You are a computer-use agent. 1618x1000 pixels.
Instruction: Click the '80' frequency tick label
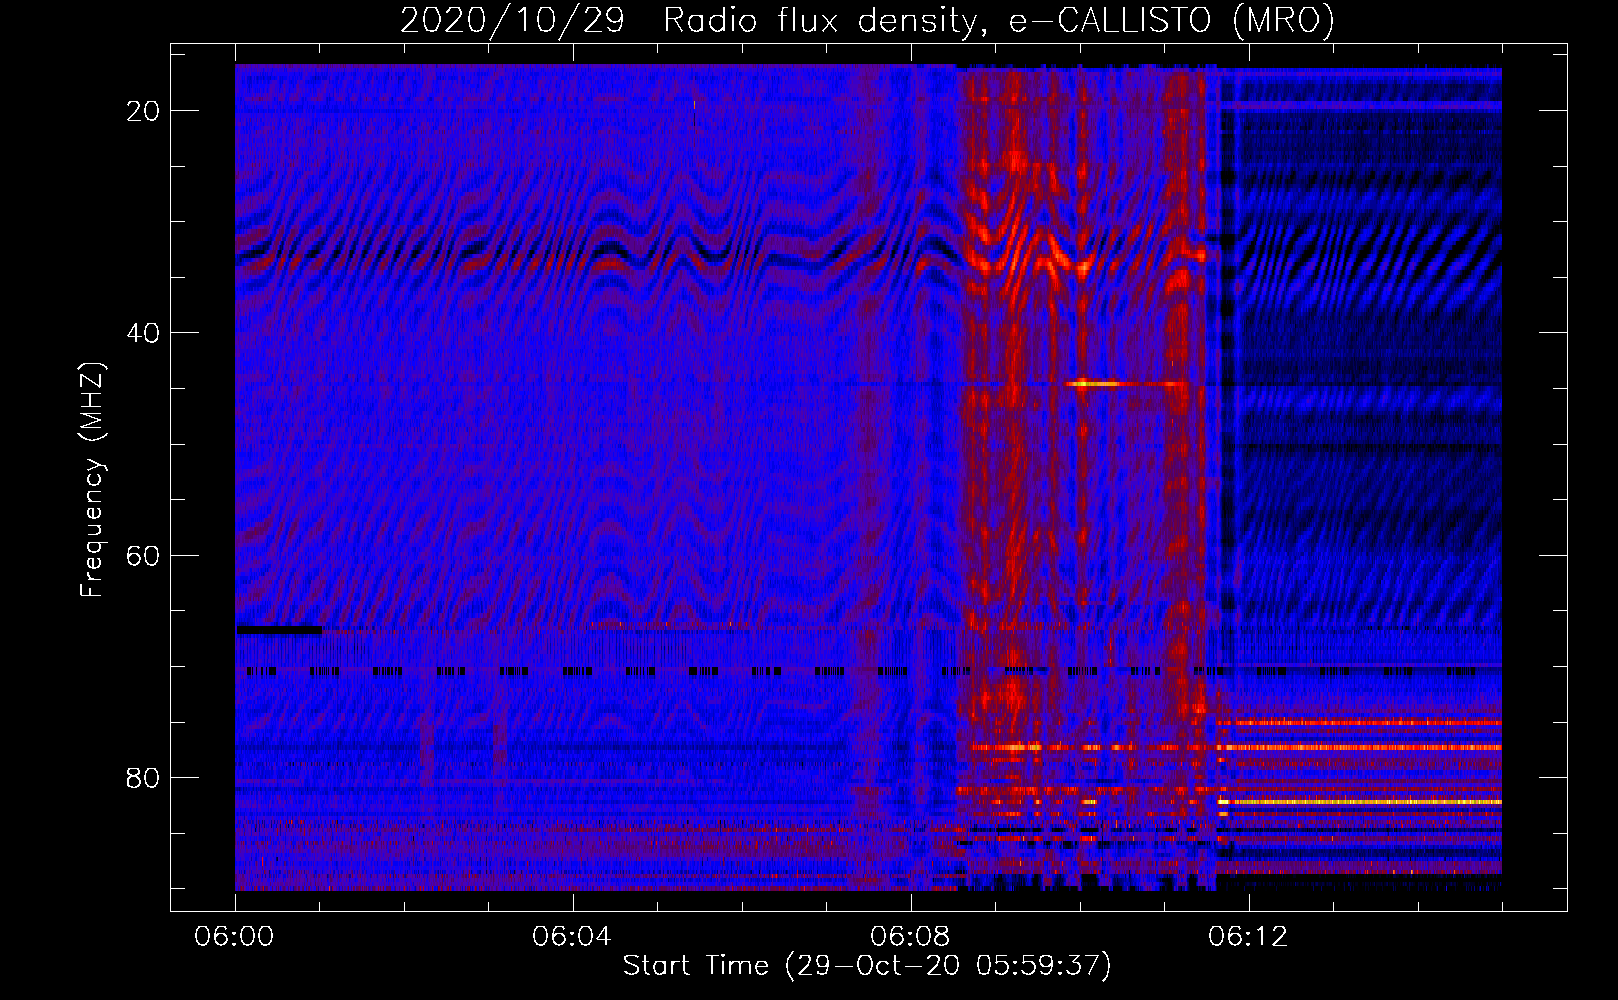point(143,777)
